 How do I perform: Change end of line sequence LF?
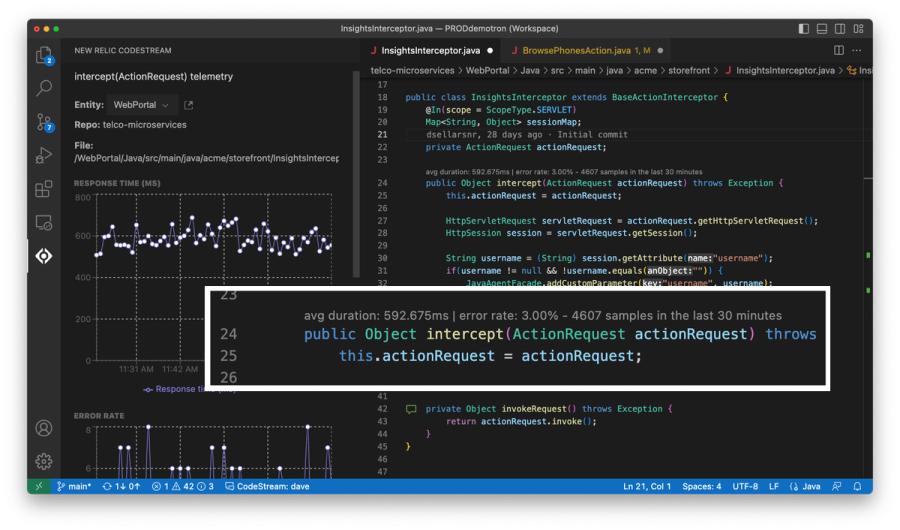tap(774, 486)
